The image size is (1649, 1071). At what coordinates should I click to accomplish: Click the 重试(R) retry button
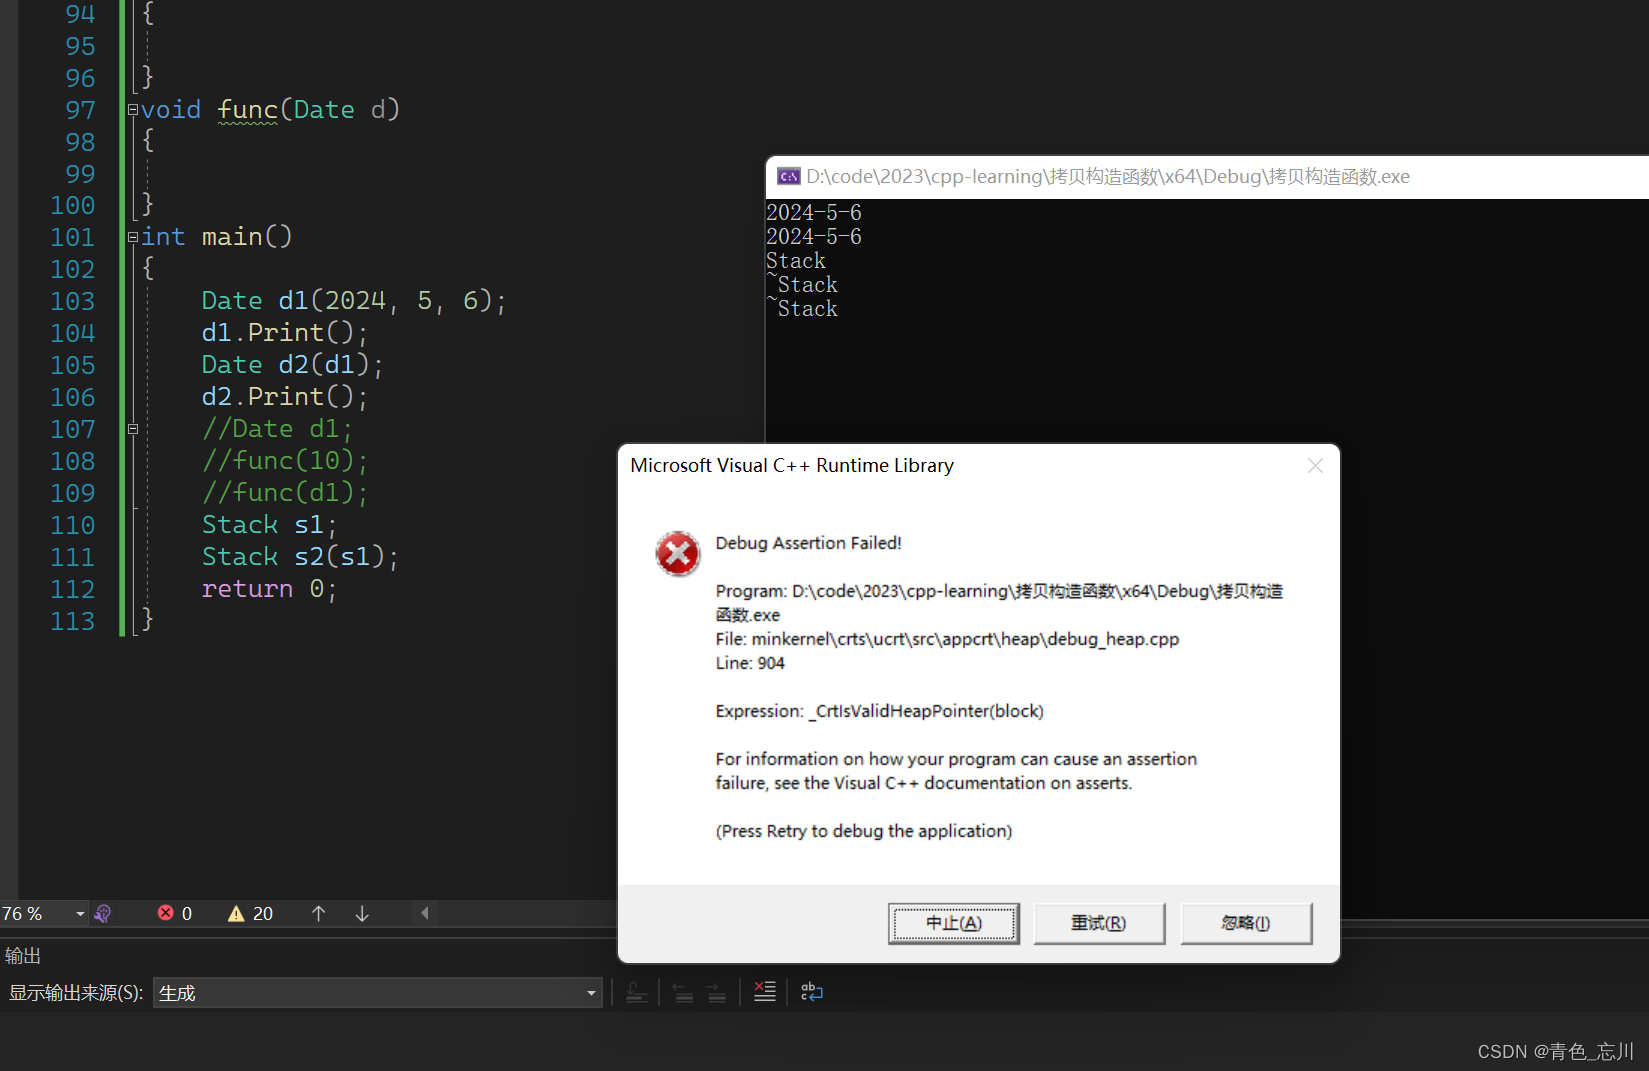[x=1099, y=923]
